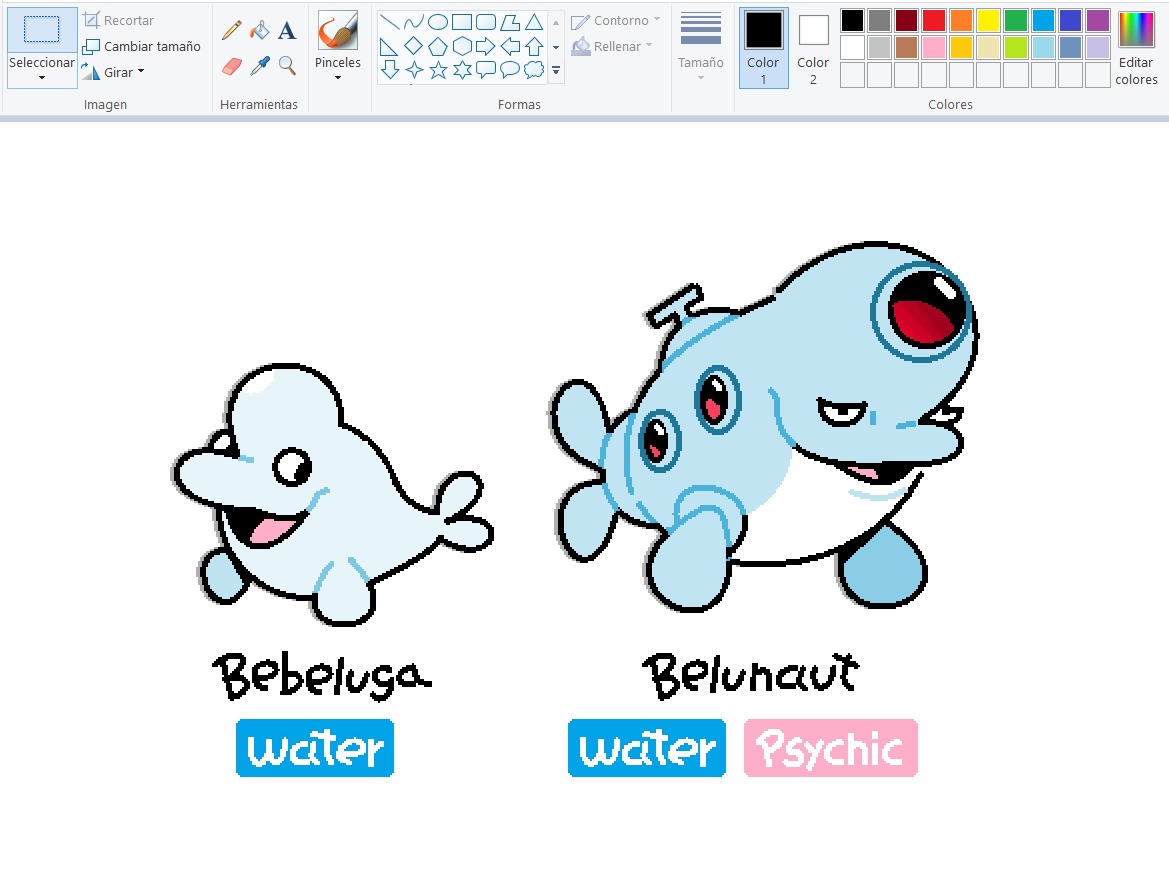Viewport: 1169px width, 888px height.
Task: Expand the full shapes gallery
Action: 556,71
